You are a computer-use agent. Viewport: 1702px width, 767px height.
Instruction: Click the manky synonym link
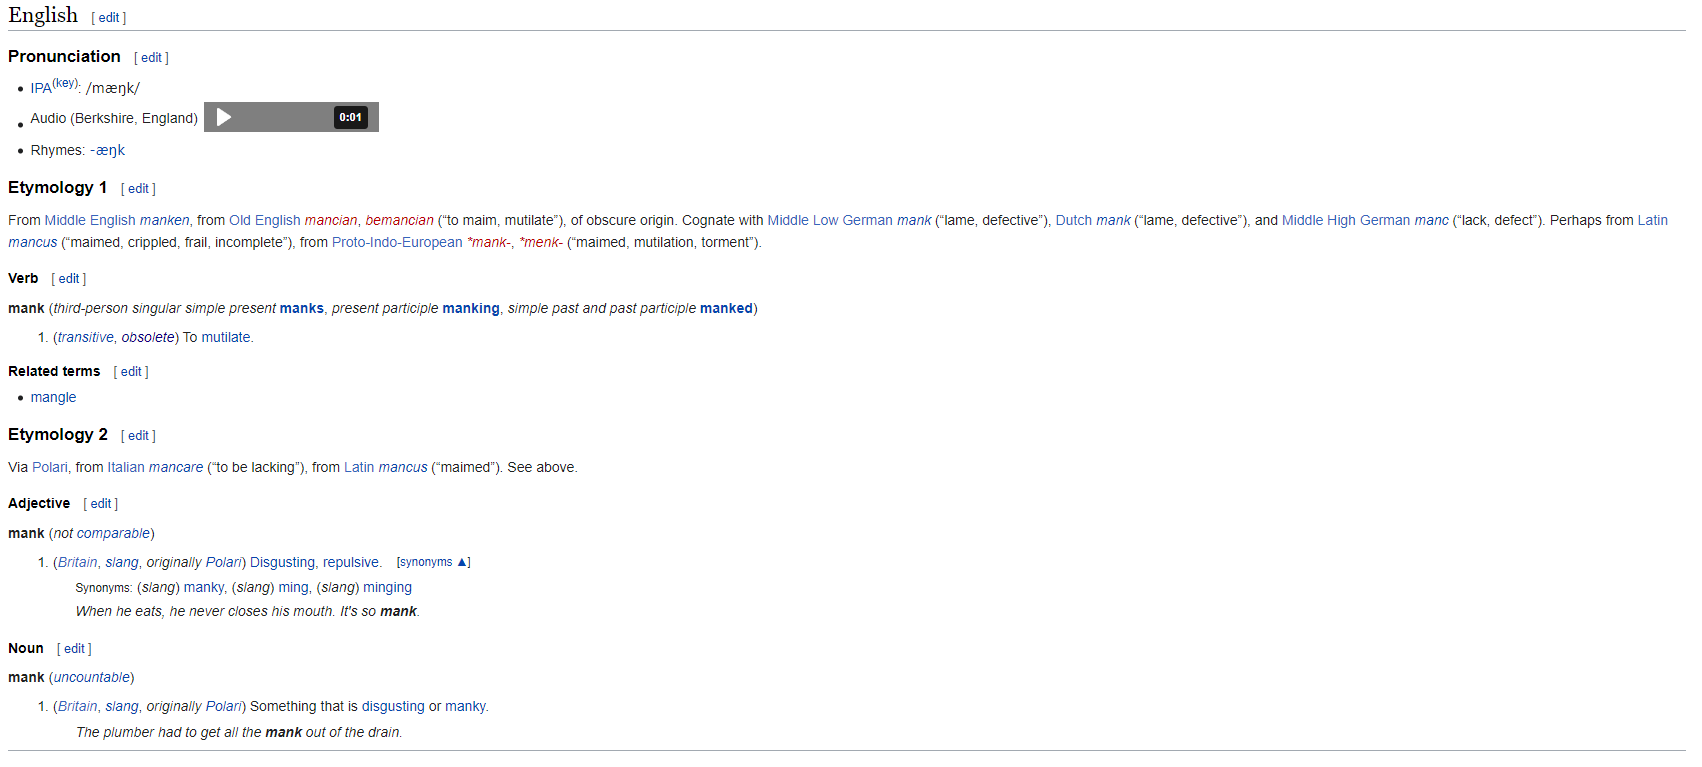click(203, 587)
